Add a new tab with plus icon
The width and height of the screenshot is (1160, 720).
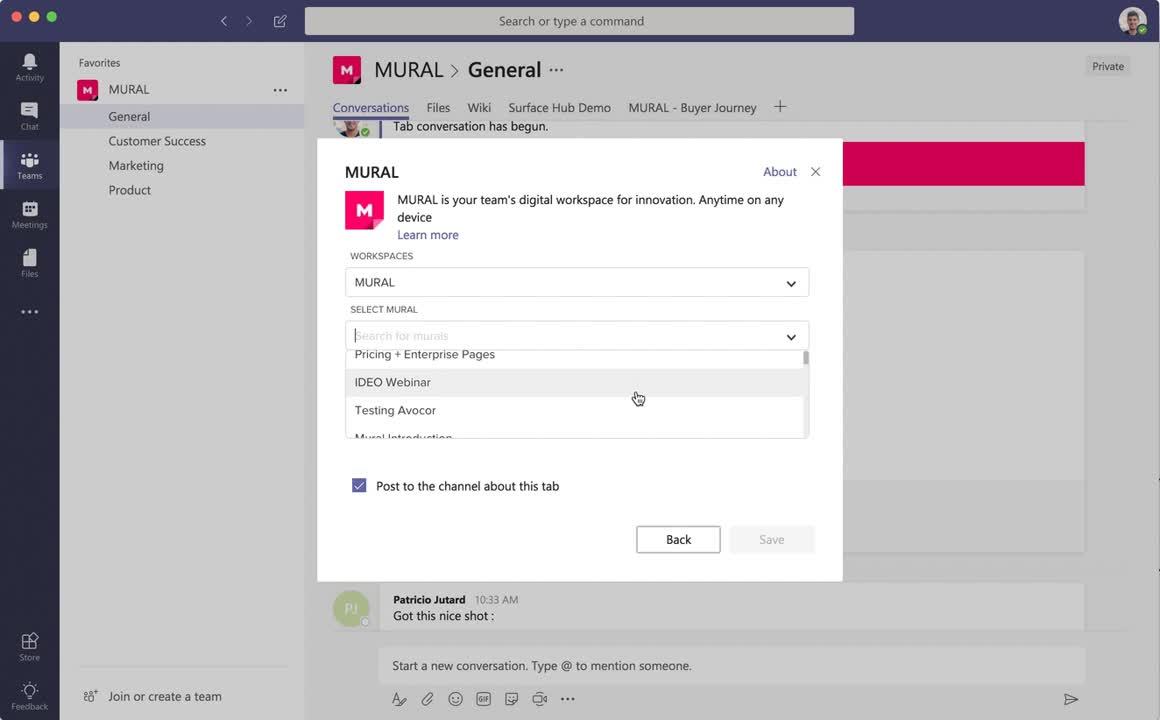(780, 107)
